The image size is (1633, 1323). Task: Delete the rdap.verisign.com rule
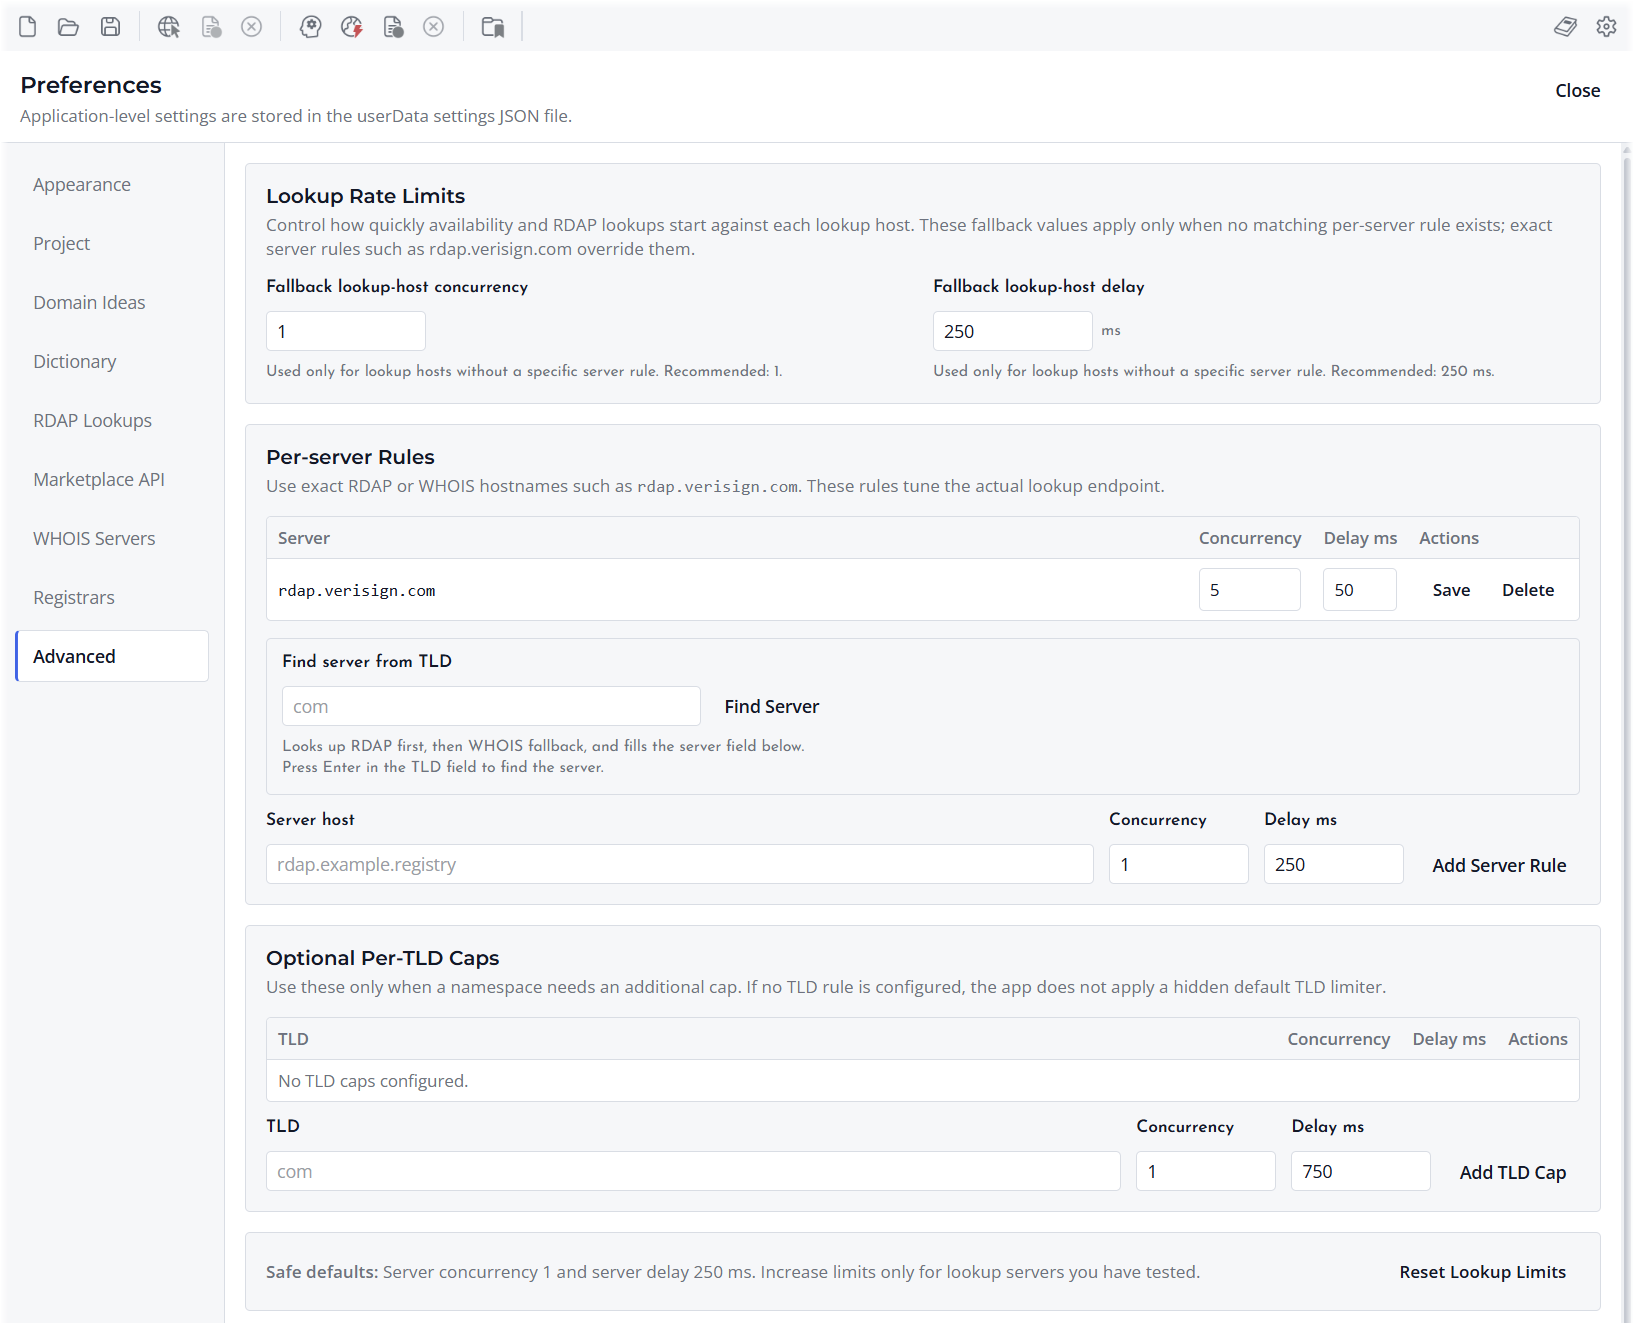pyautogui.click(x=1528, y=590)
